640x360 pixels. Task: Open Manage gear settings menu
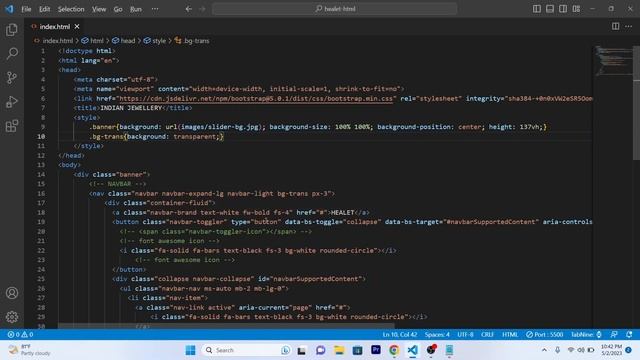click(12, 317)
